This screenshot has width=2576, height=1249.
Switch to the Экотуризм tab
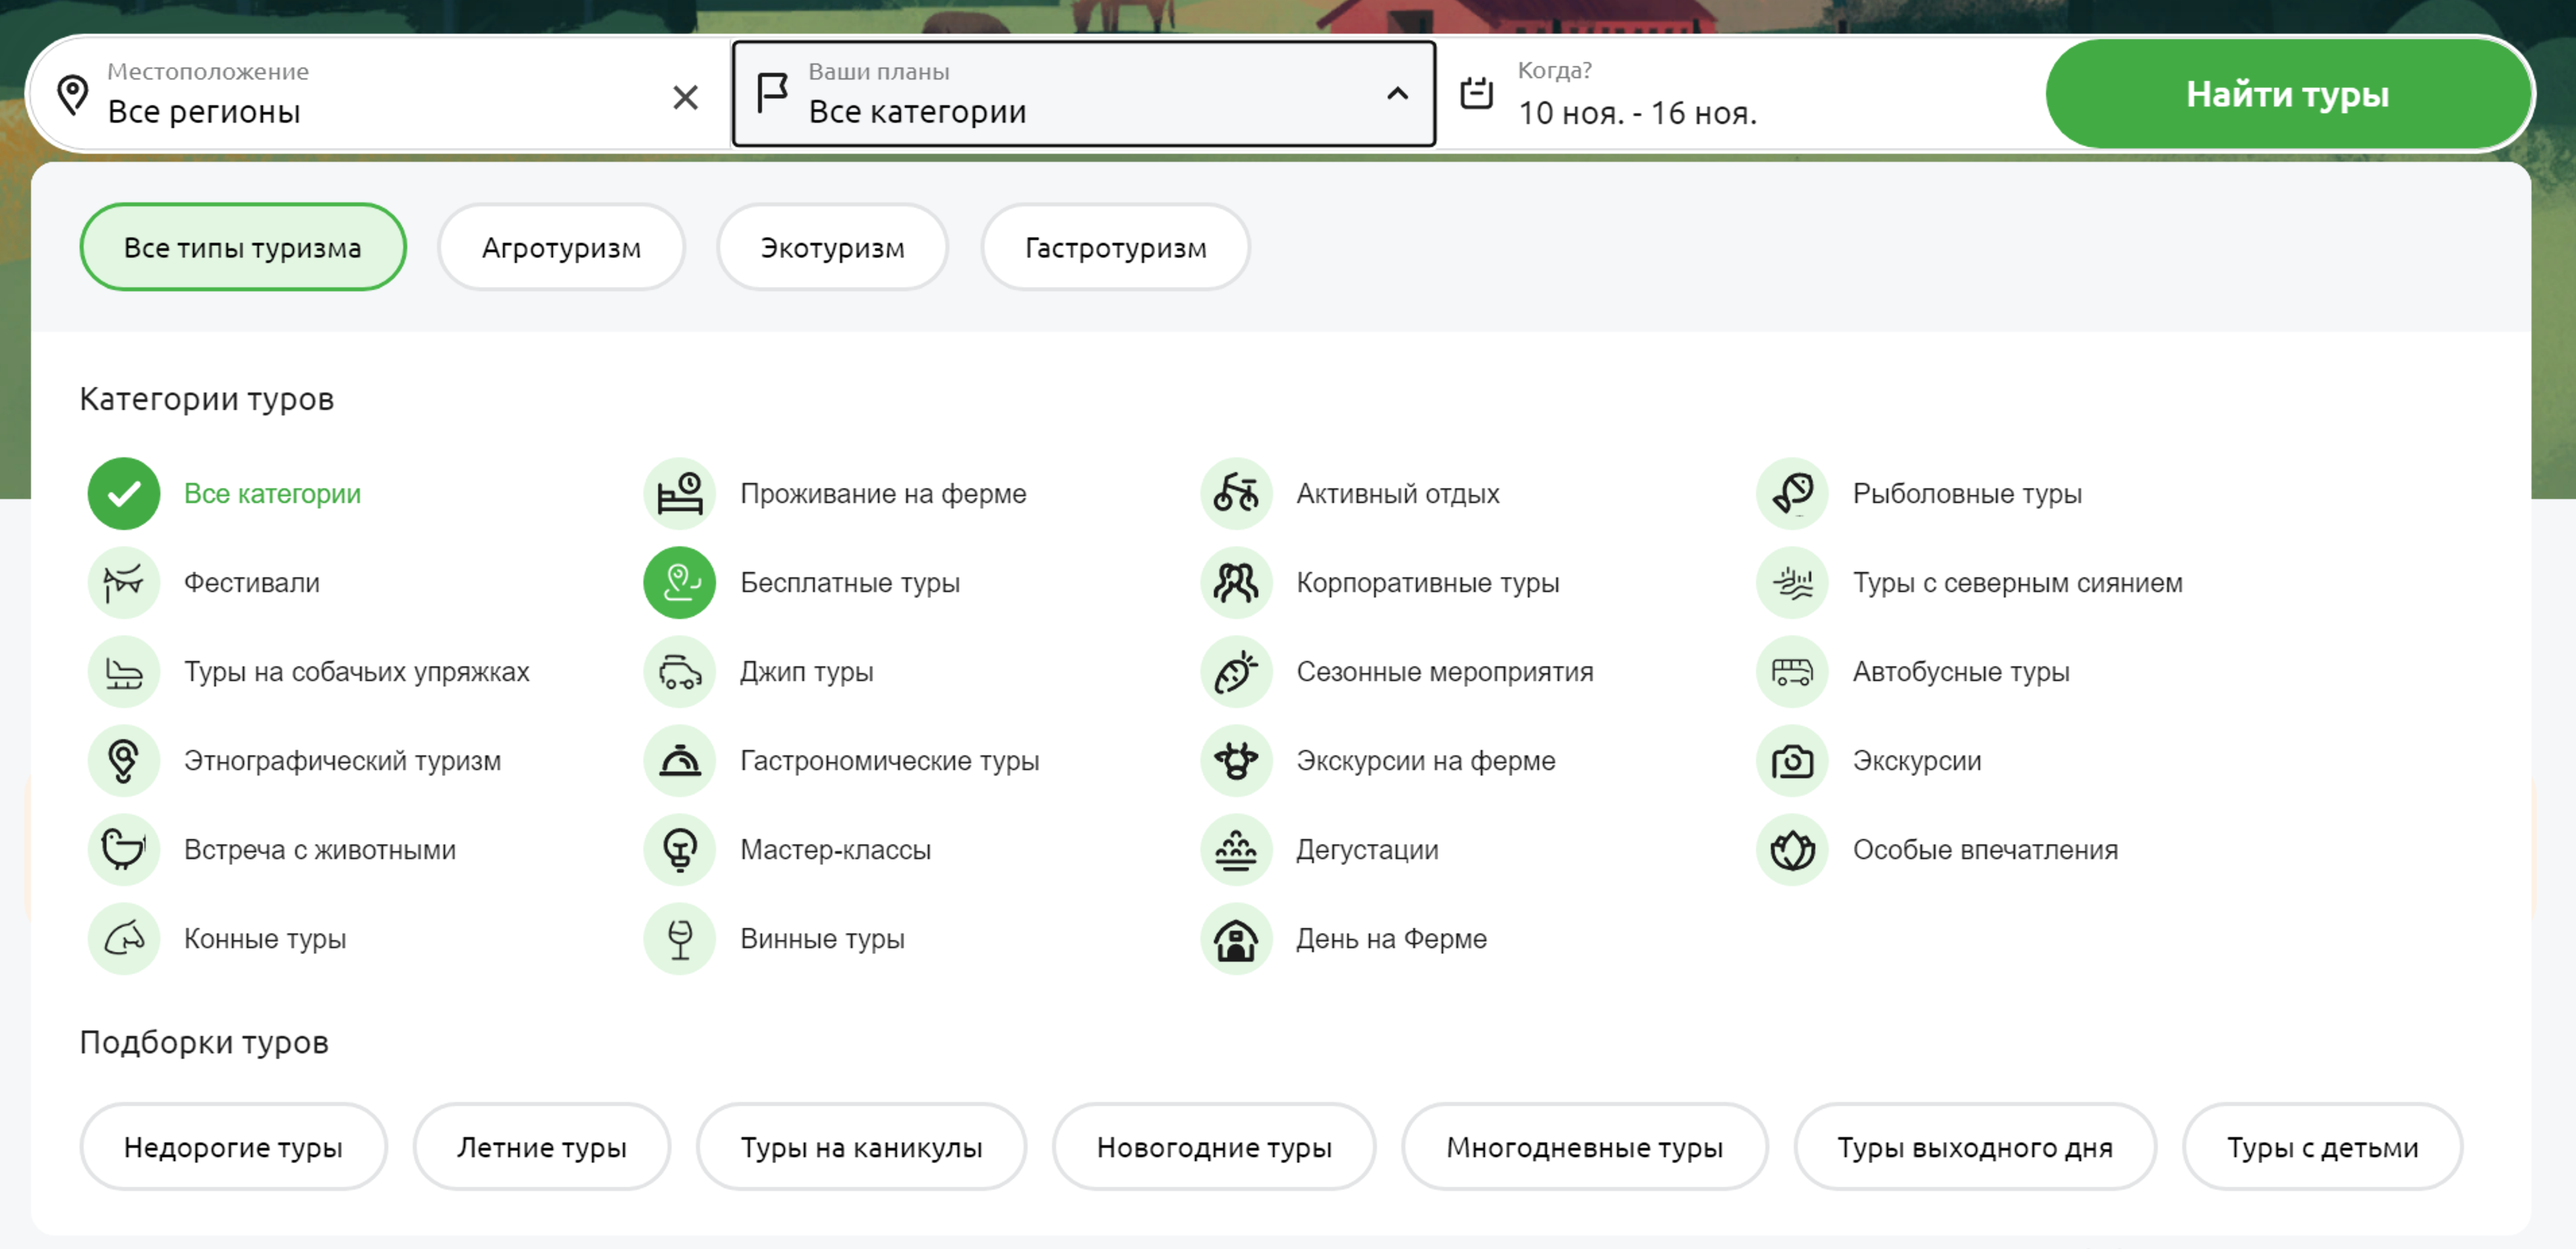tap(832, 247)
